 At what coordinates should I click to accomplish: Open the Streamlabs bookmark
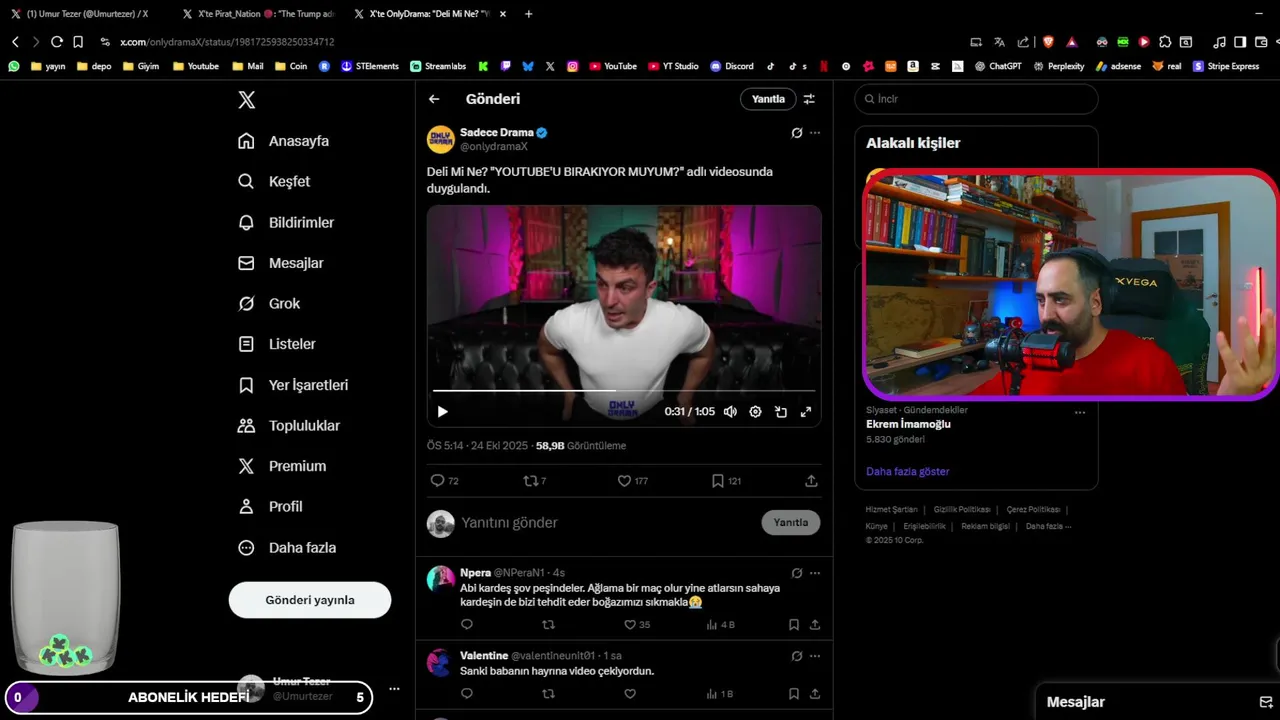click(438, 66)
